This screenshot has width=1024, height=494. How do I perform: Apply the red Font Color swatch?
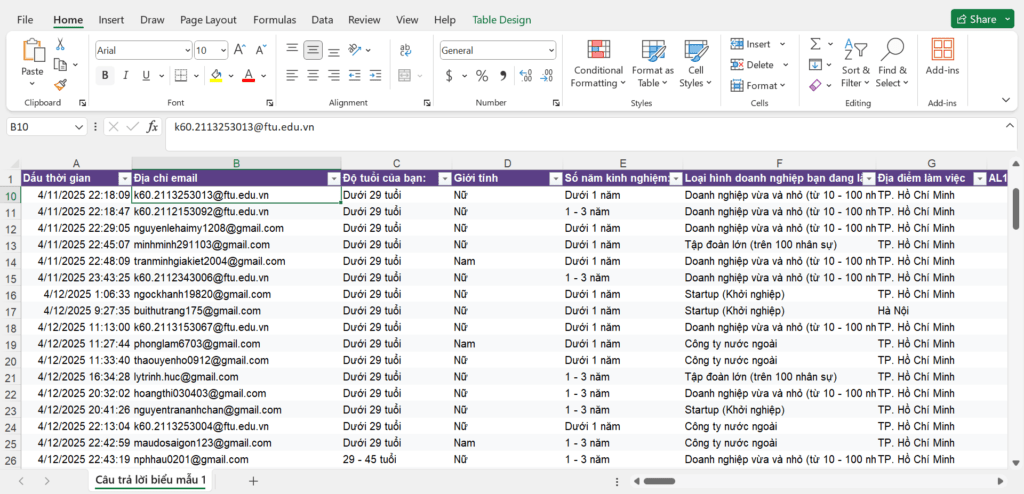pyautogui.click(x=248, y=76)
